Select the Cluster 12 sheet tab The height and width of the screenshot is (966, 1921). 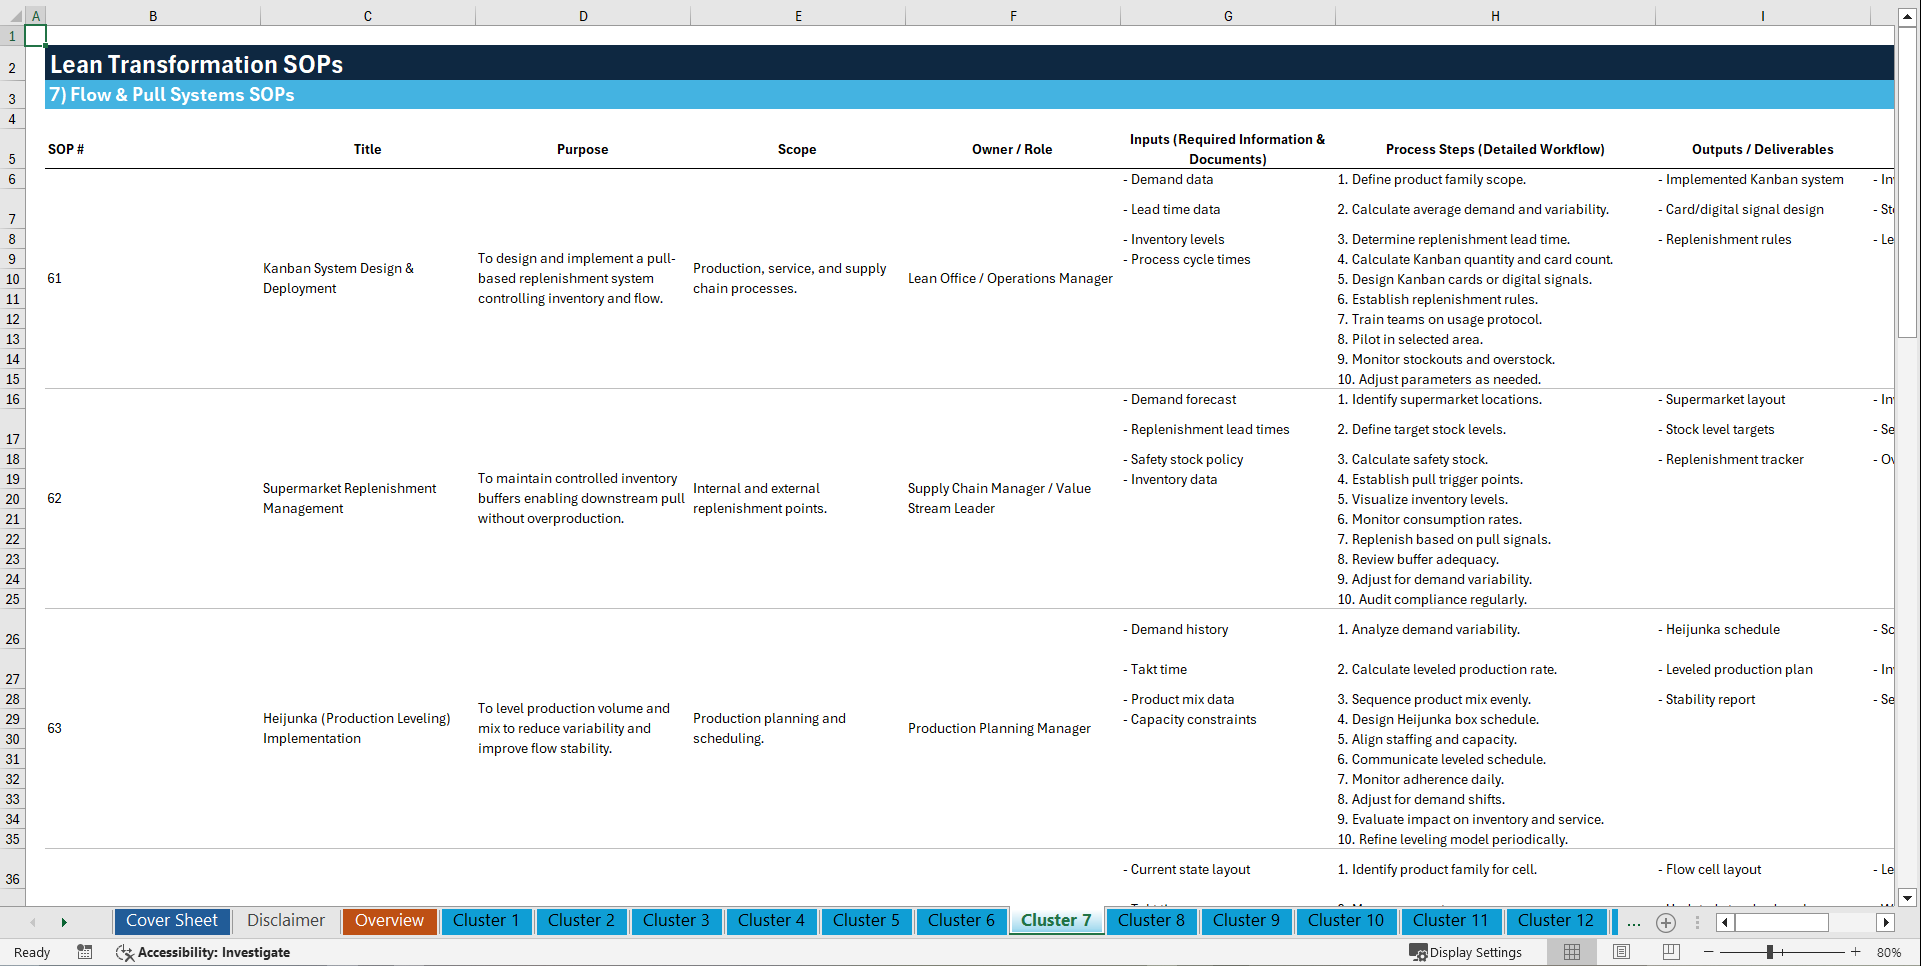coord(1556,921)
